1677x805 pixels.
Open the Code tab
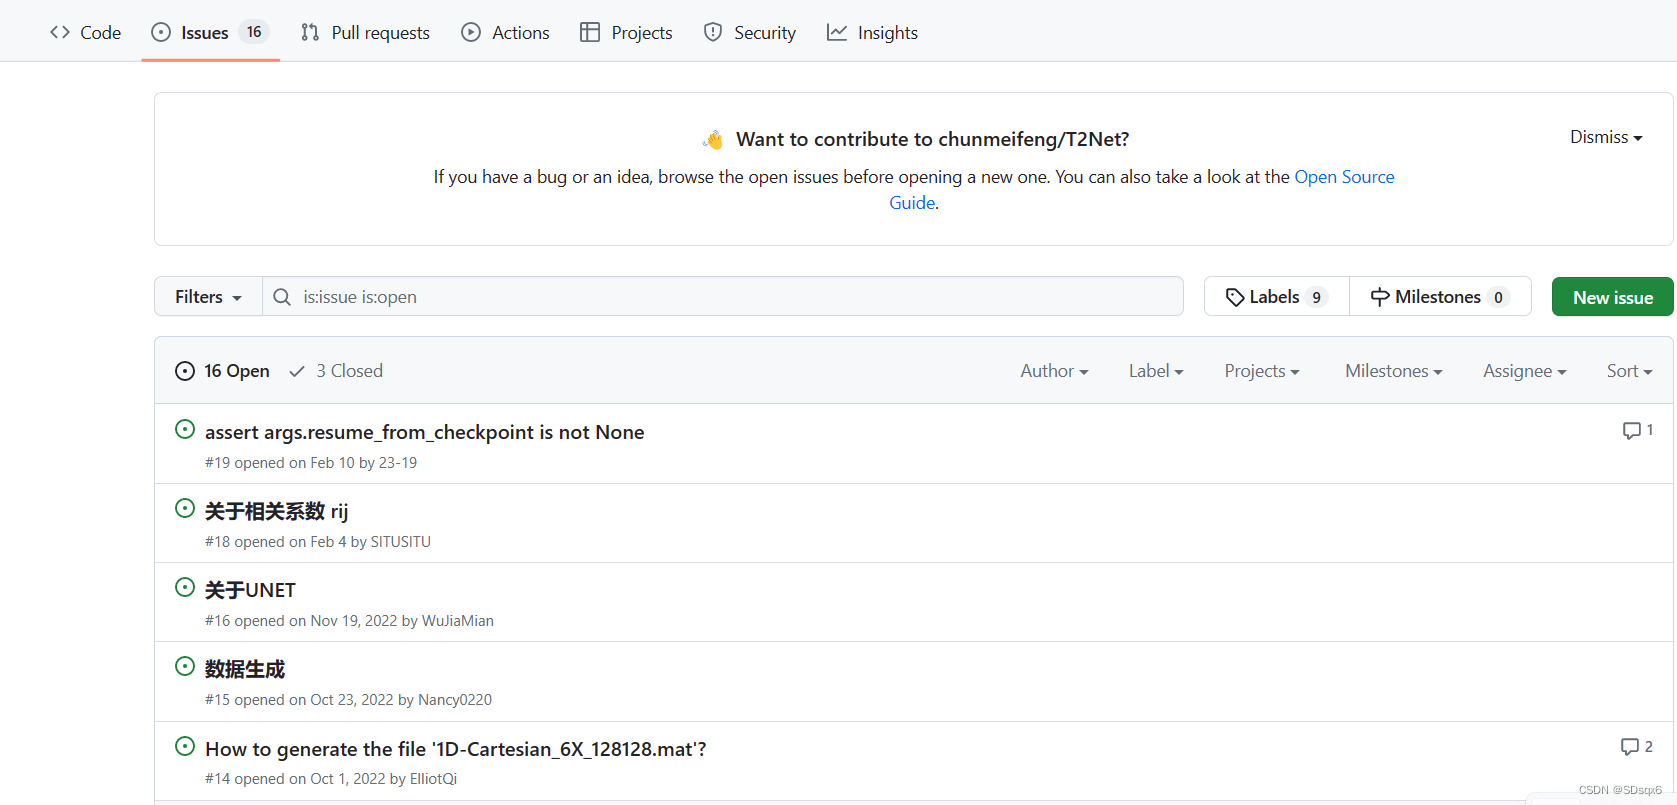tap(86, 32)
